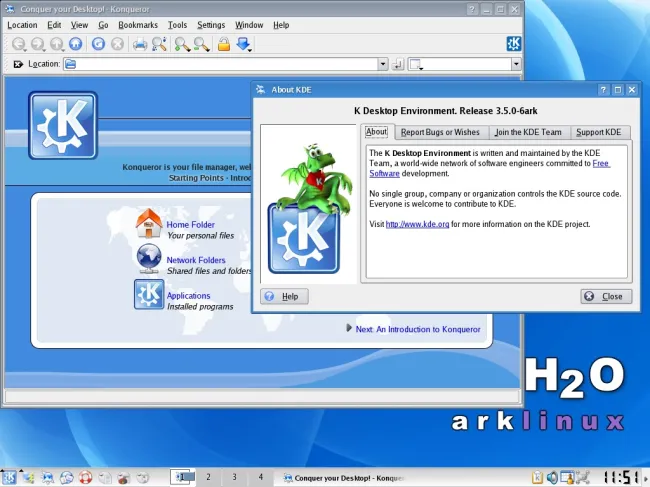Reload the page with the refresh icon

(98, 44)
